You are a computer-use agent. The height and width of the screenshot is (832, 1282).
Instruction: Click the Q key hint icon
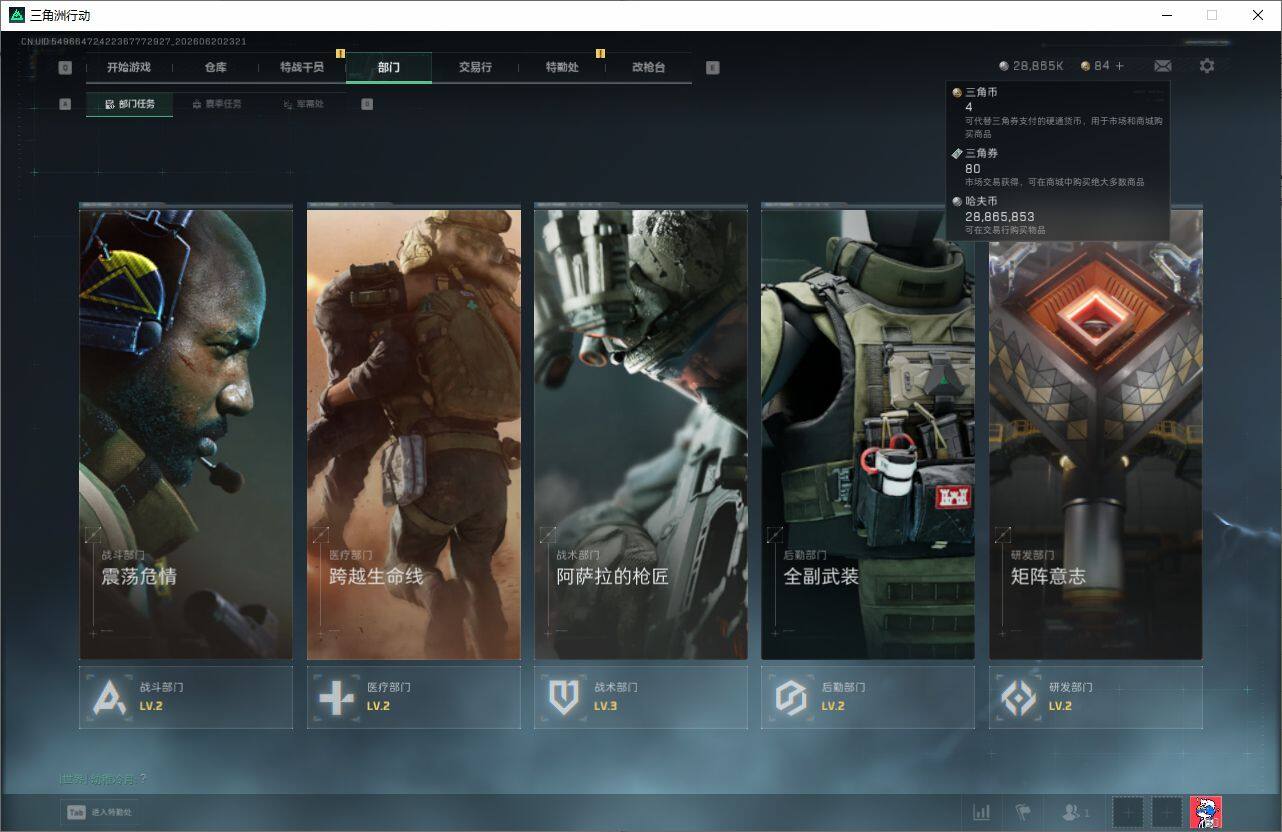pyautogui.click(x=65, y=68)
